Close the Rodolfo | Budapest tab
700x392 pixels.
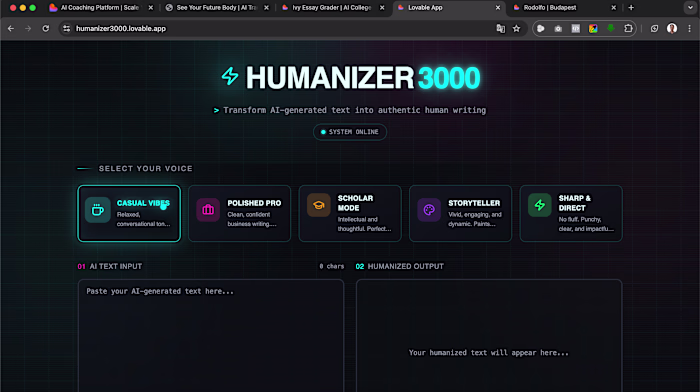(613, 8)
